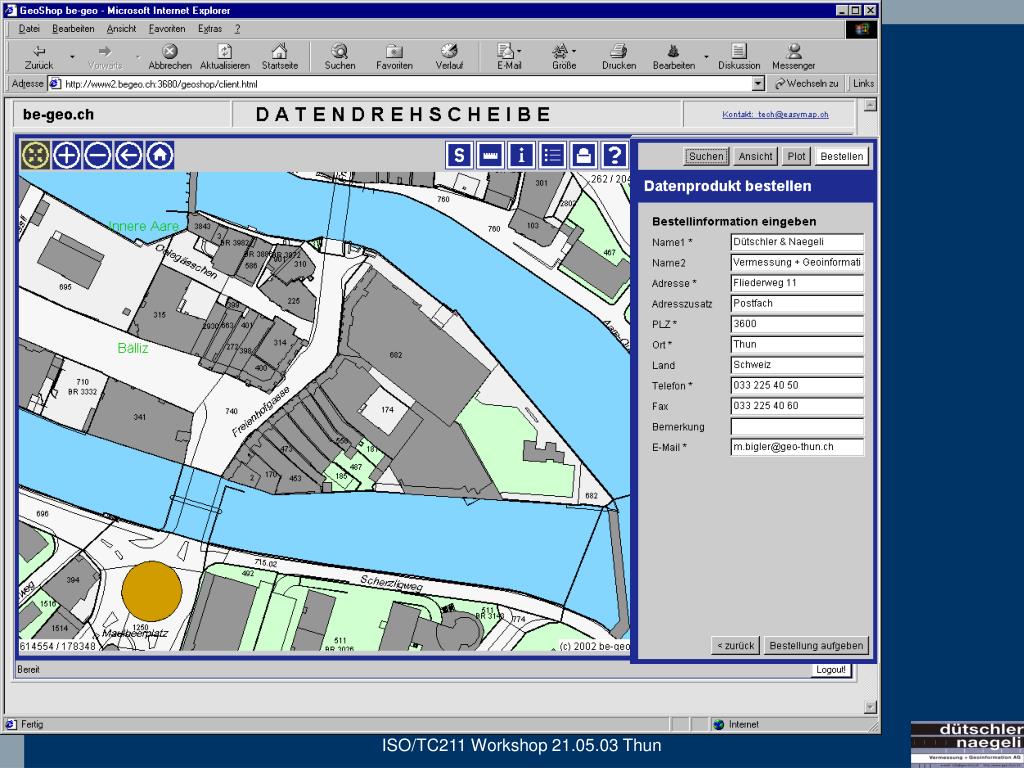This screenshot has width=1024, height=768.
Task: Click the browser address URL field
Action: click(407, 84)
